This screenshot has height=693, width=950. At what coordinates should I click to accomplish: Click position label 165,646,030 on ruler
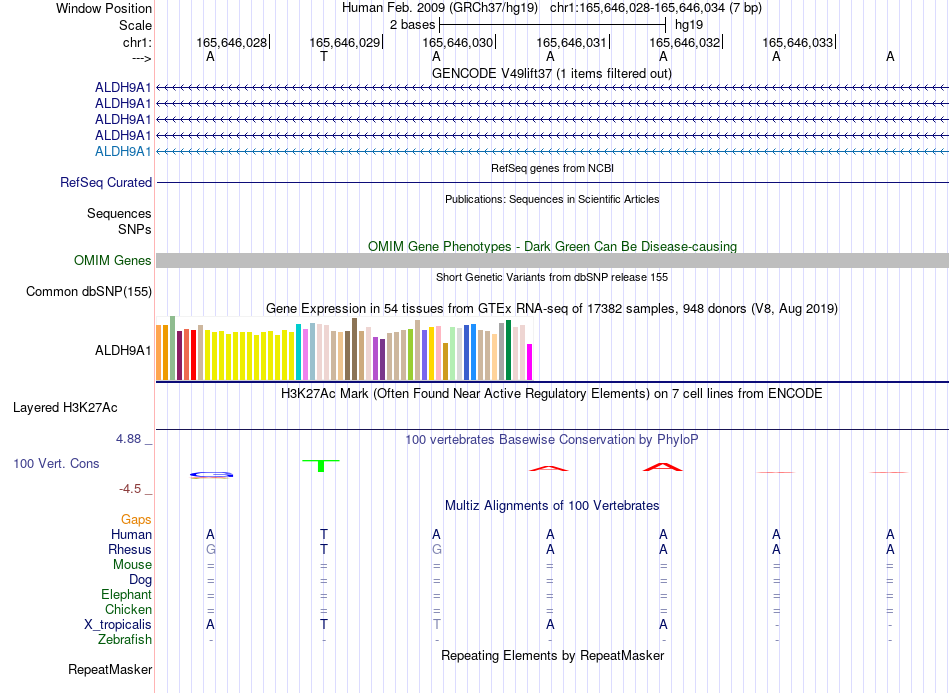point(457,42)
